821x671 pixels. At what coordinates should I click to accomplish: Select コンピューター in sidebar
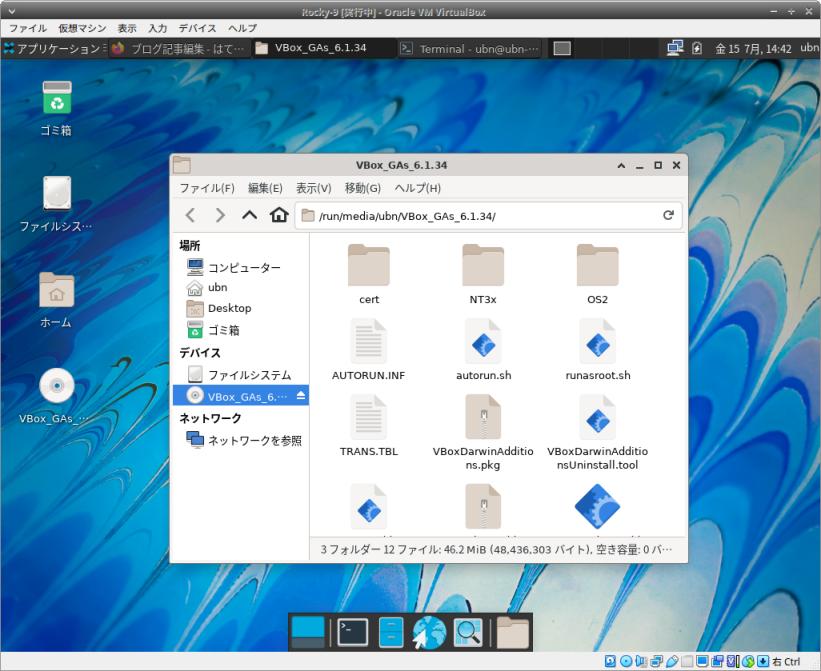point(241,267)
